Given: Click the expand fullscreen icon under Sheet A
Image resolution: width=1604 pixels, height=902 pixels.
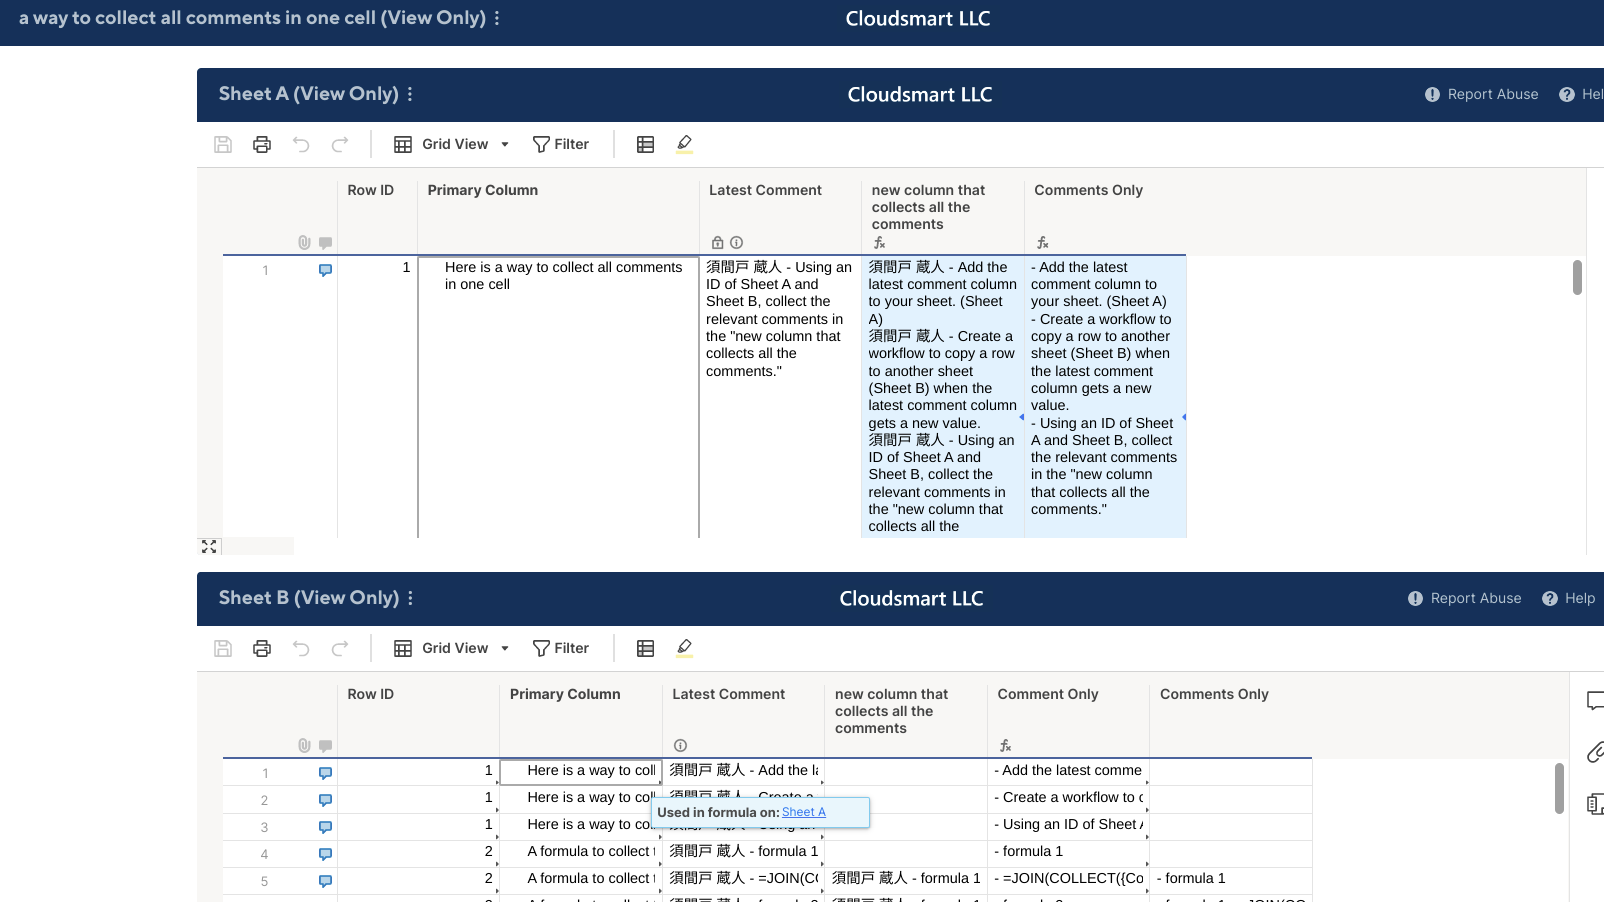Looking at the screenshot, I should point(209,546).
